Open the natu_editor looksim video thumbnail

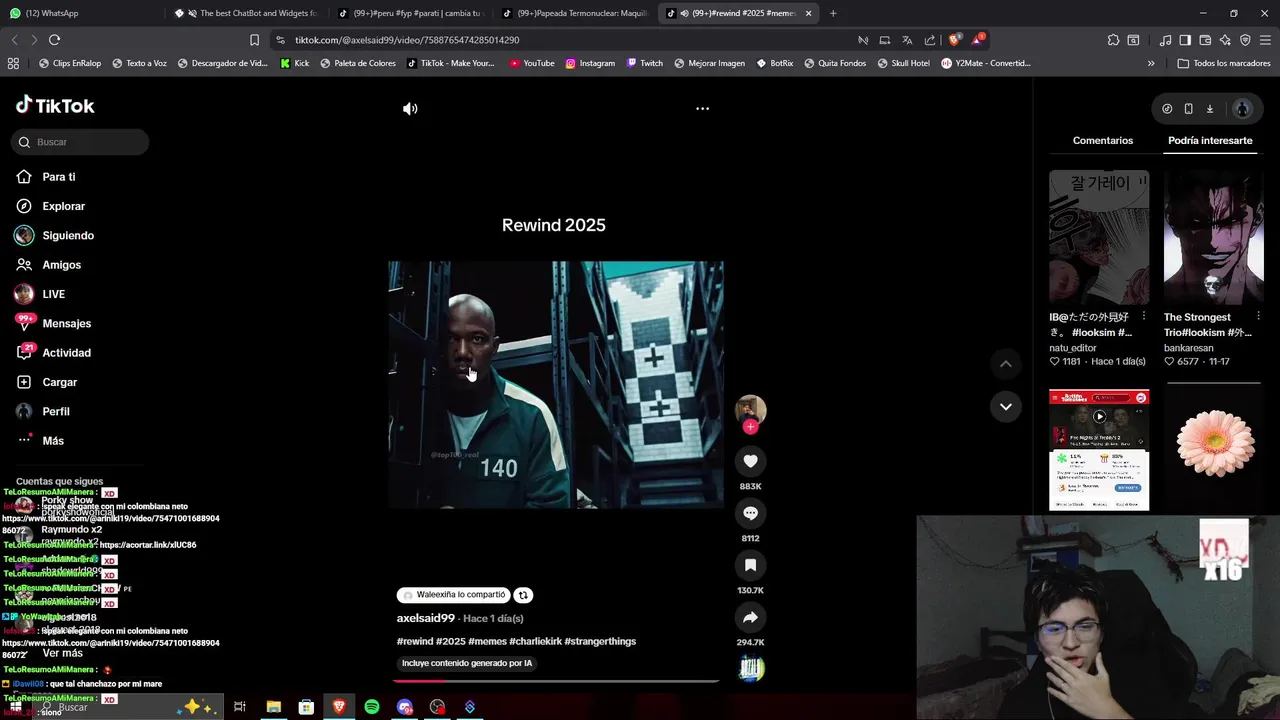coord(1099,237)
